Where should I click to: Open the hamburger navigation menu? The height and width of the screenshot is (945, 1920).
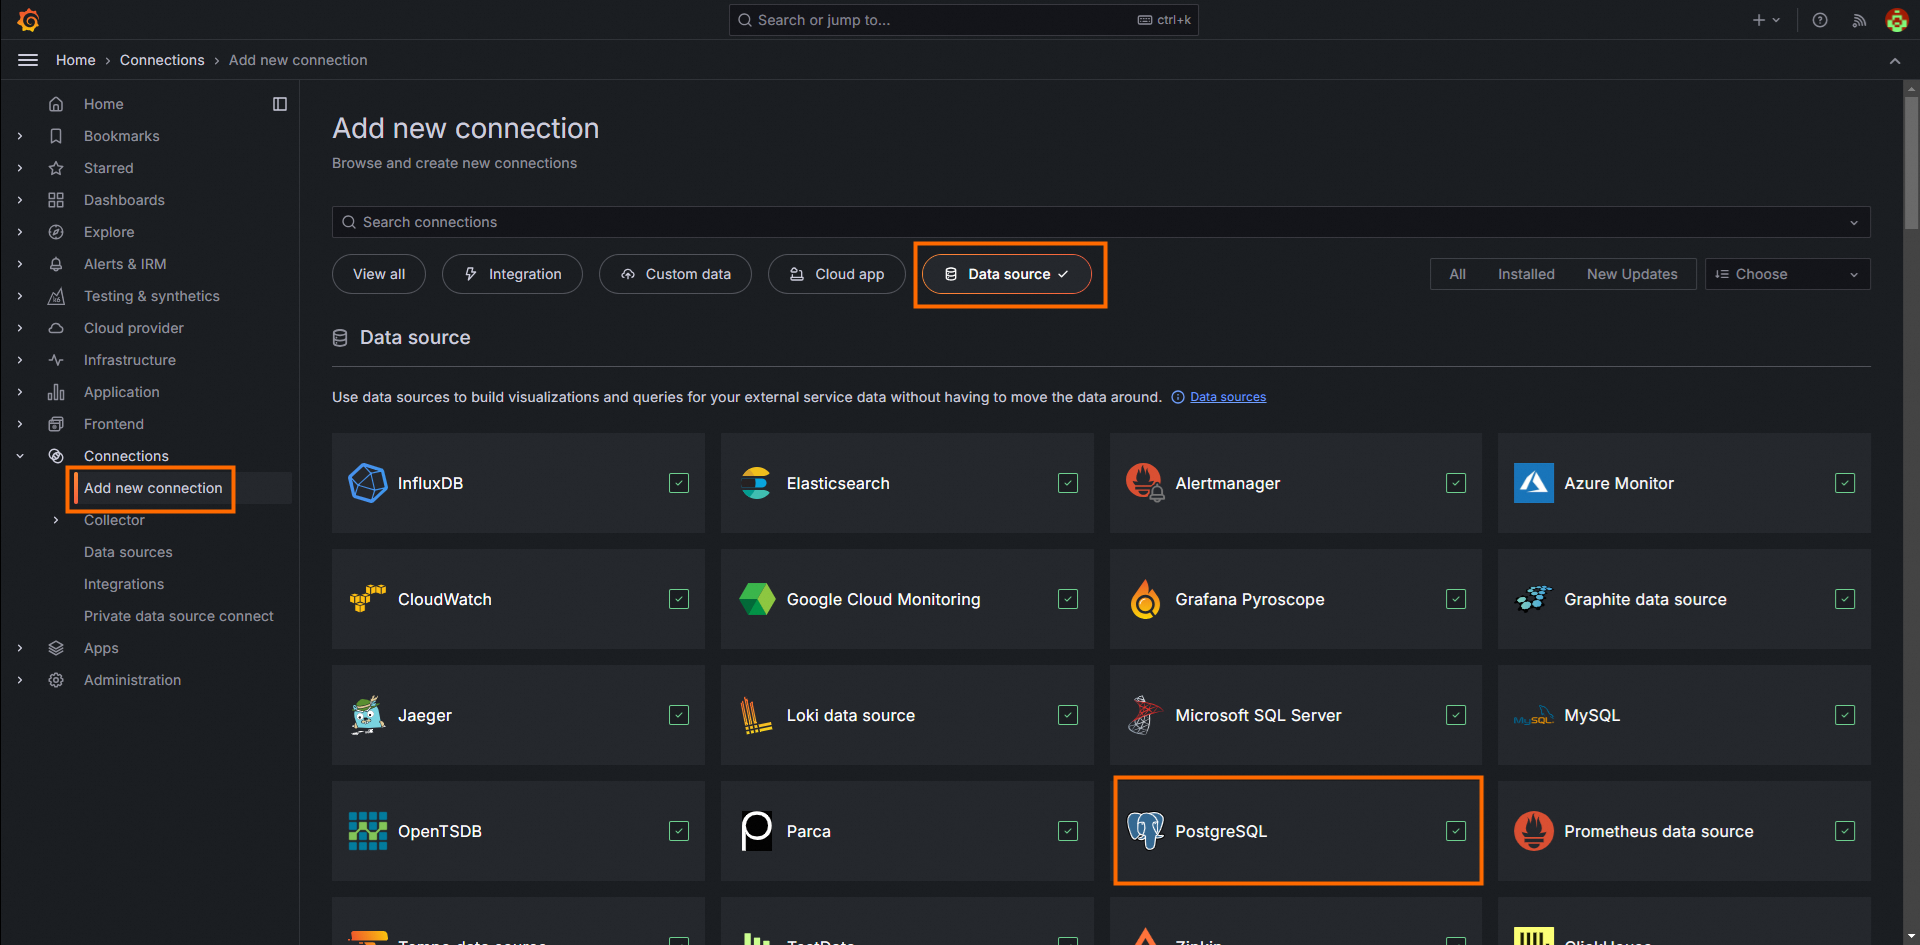pyautogui.click(x=28, y=60)
